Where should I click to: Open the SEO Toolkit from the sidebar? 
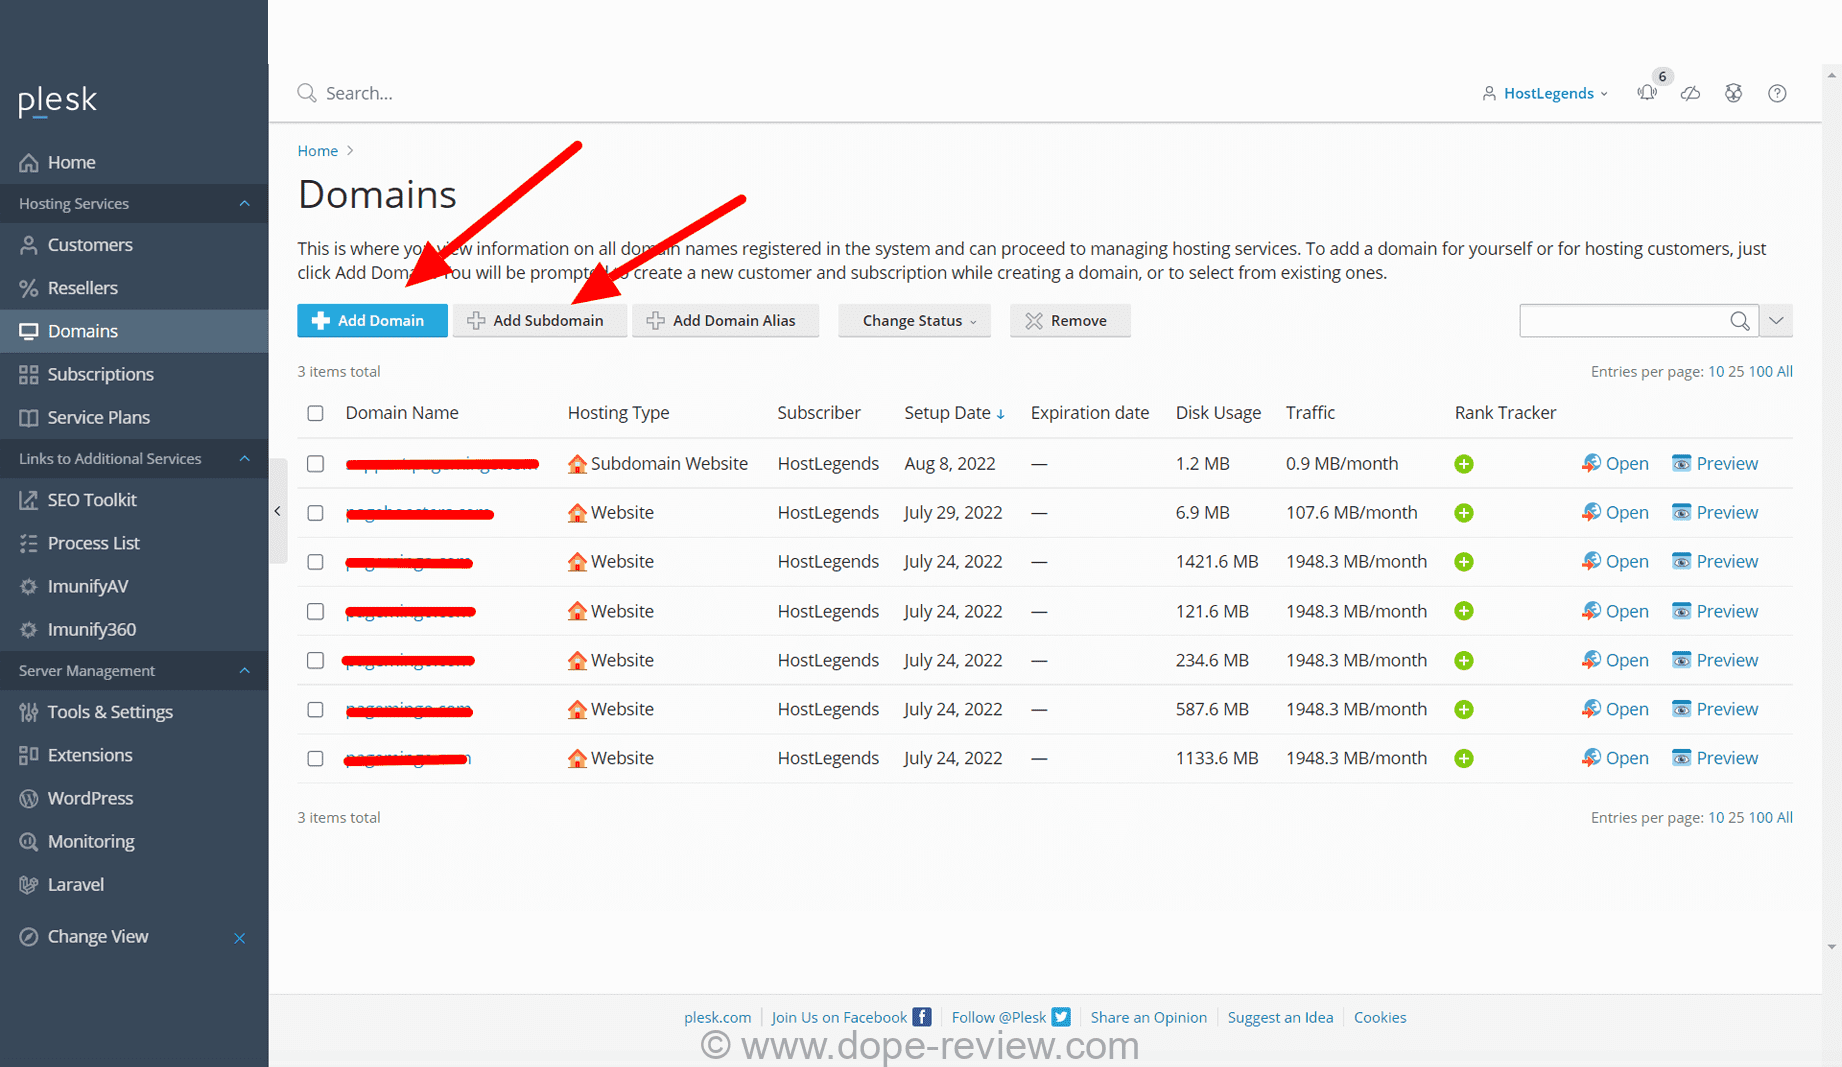(90, 499)
